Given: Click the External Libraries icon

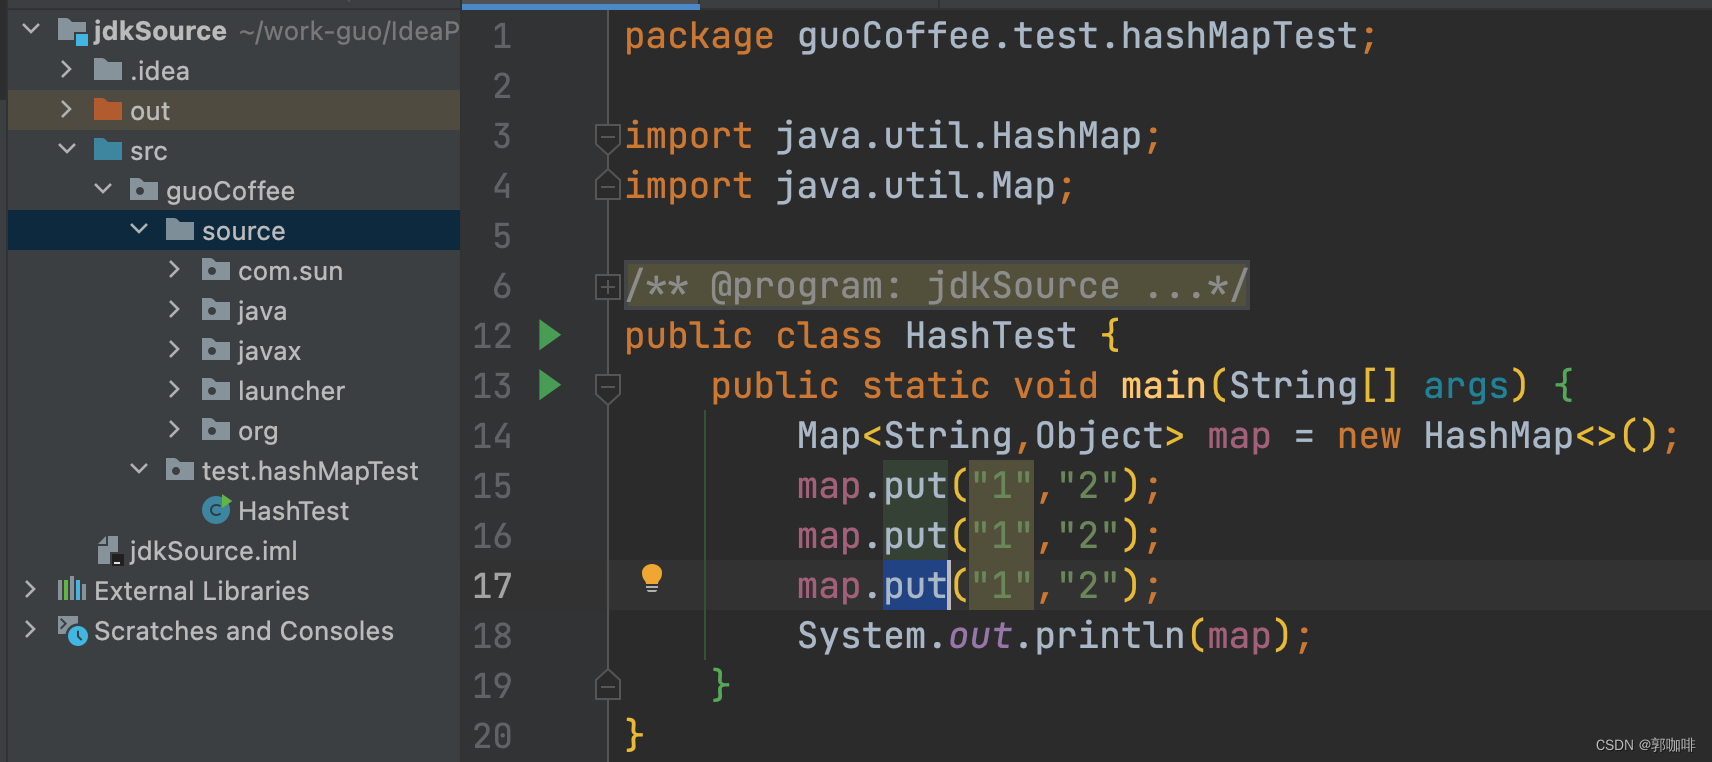Looking at the screenshot, I should pos(72,590).
